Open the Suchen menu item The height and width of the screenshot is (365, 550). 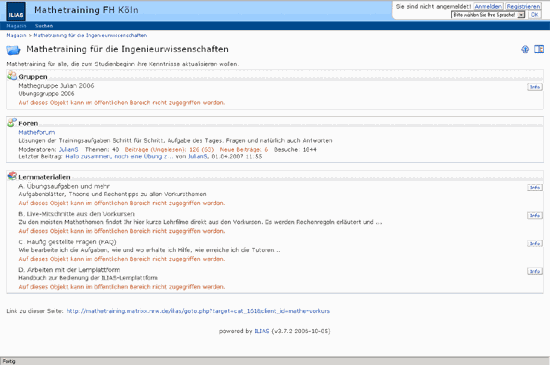44,26
